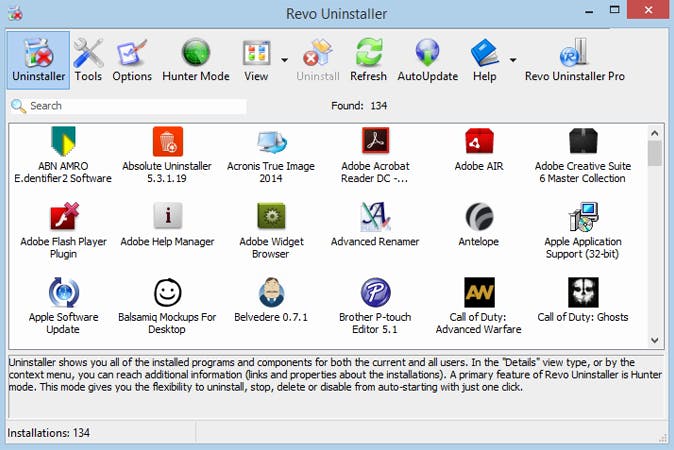Click the 'Installations: 134' status text
This screenshot has width=674, height=450.
(49, 433)
